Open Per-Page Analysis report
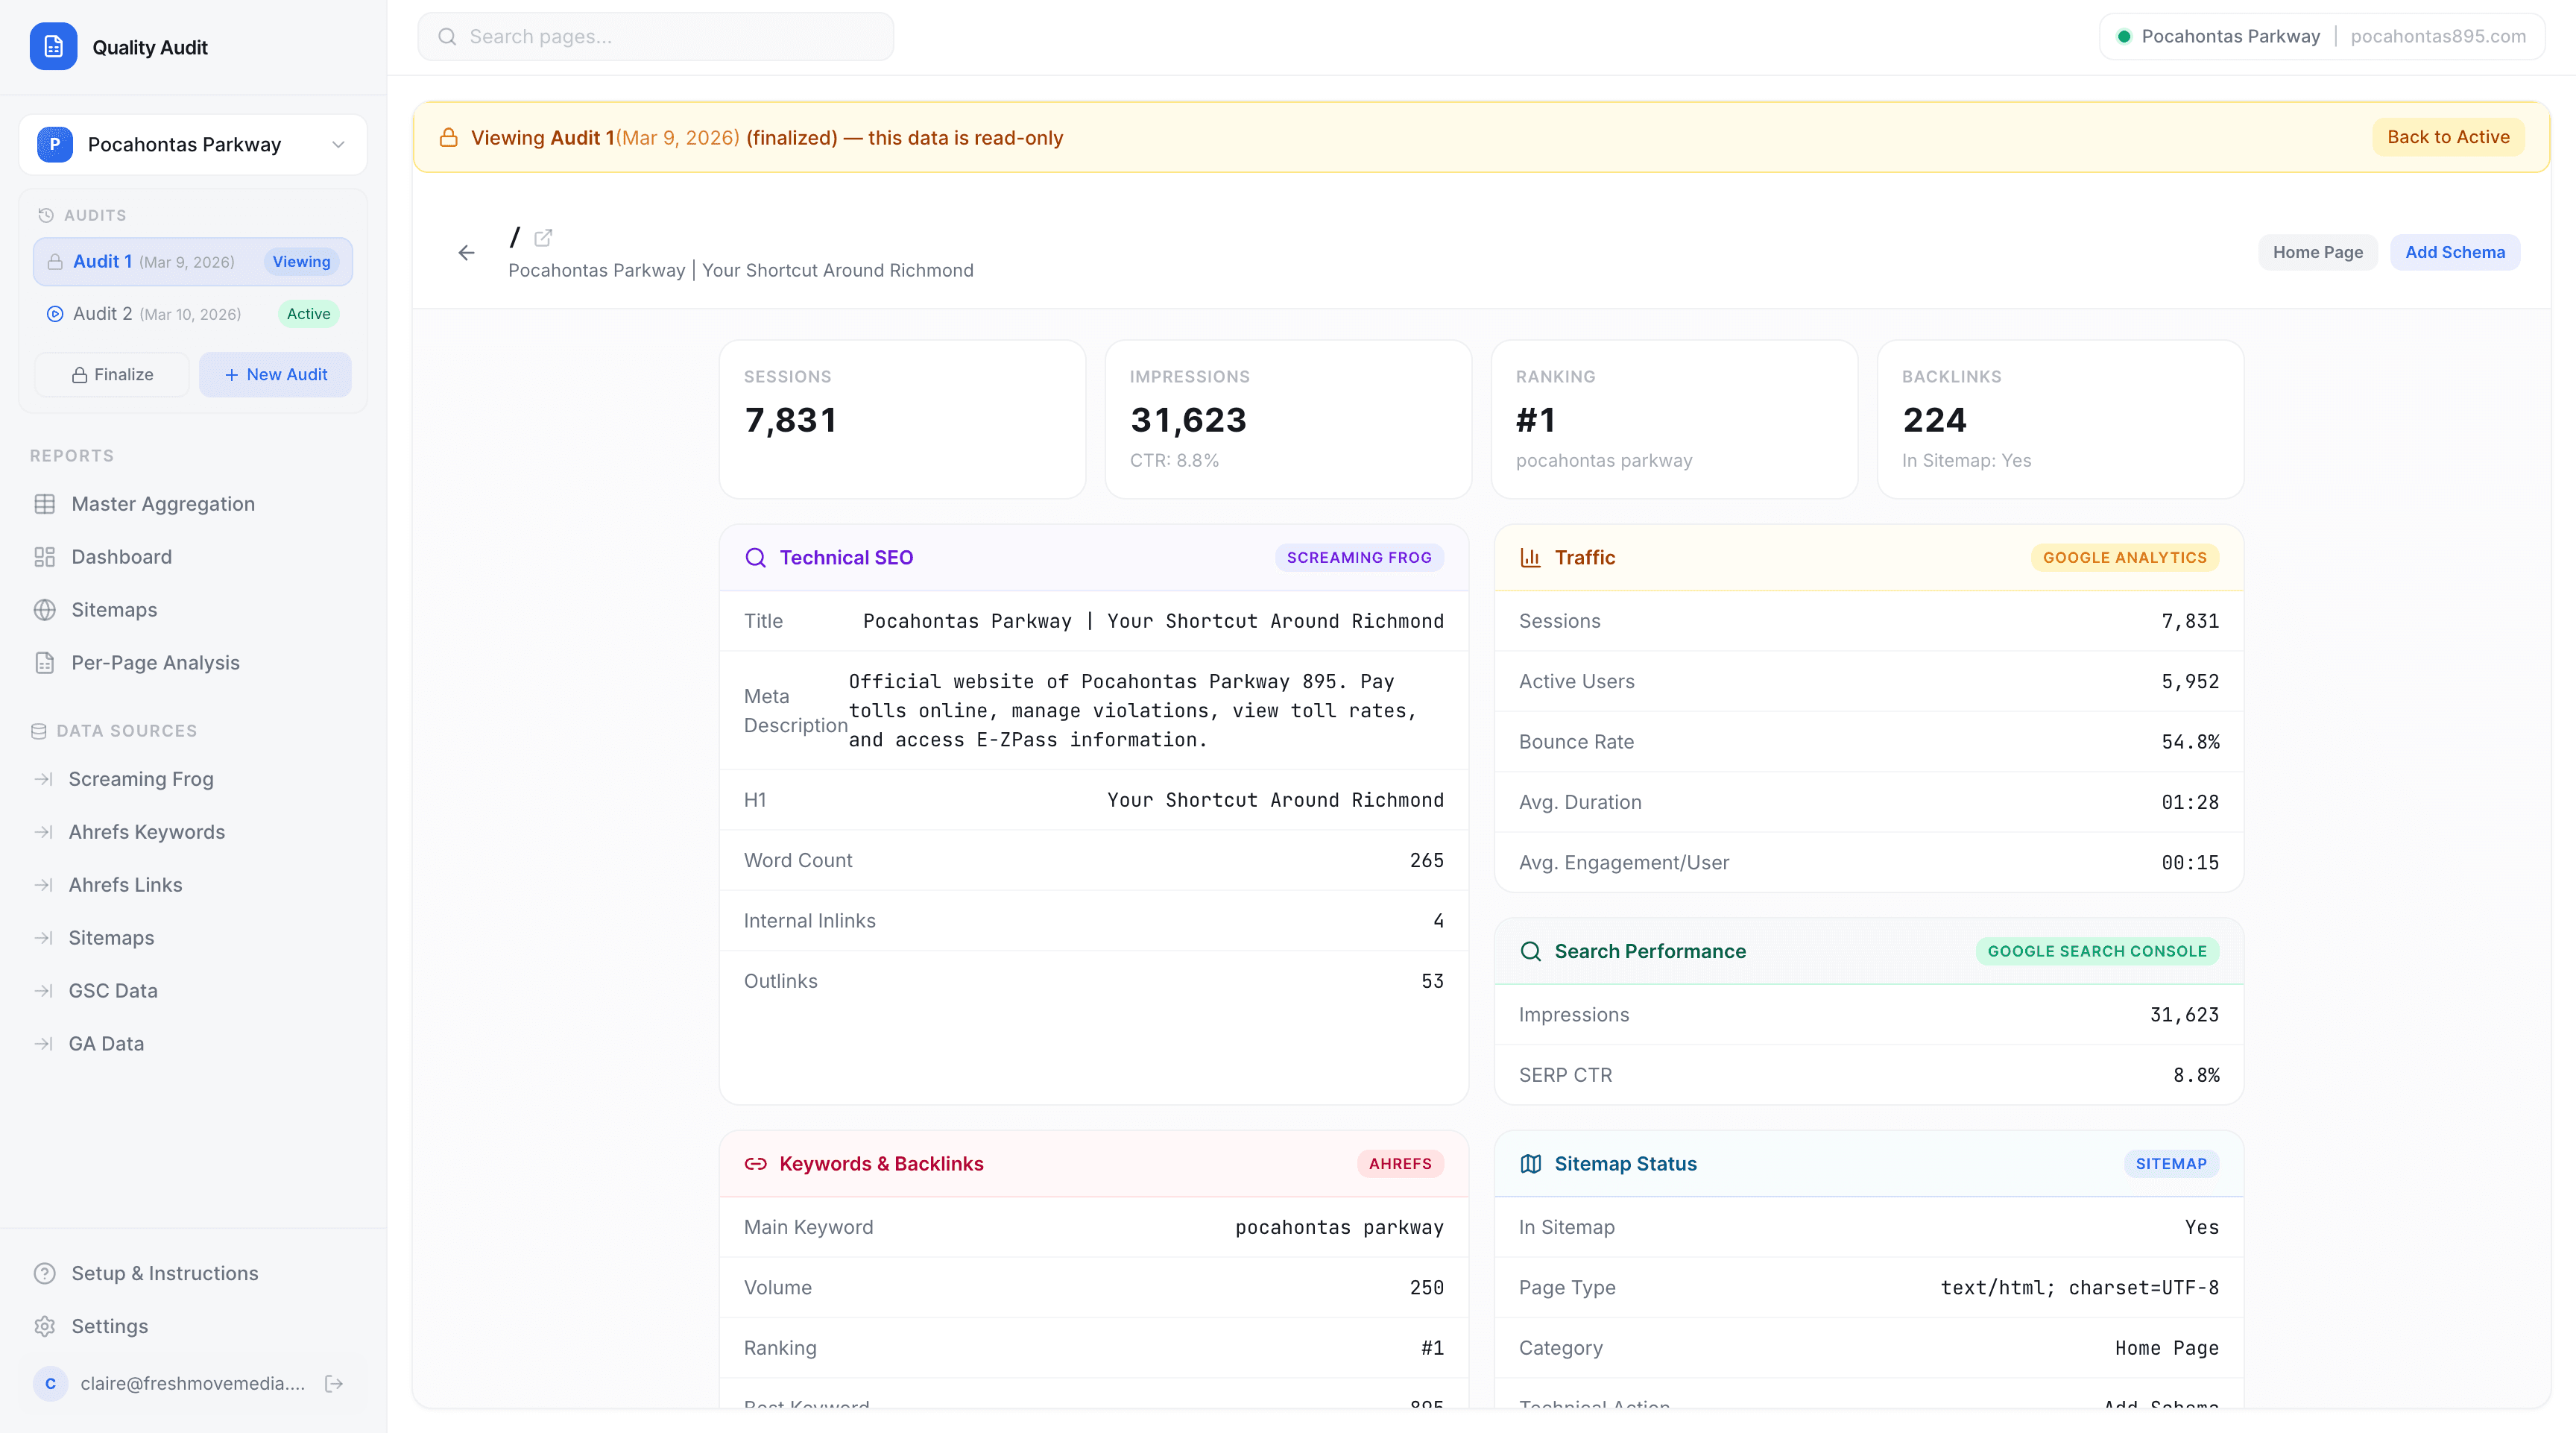The width and height of the screenshot is (2576, 1433). tap(193, 663)
